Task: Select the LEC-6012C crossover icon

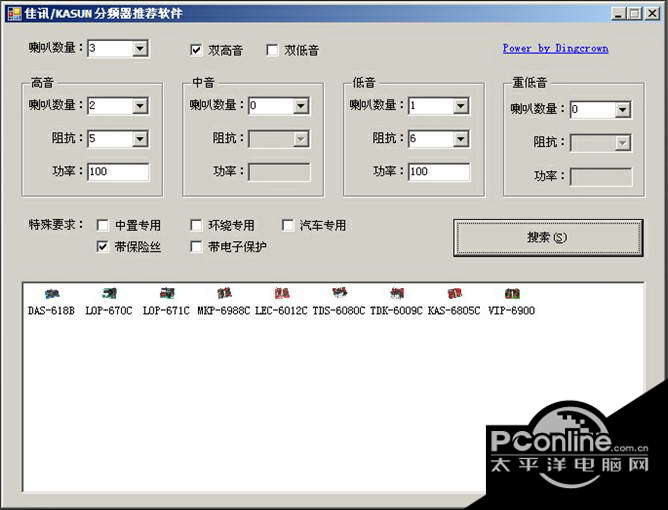Action: click(282, 294)
